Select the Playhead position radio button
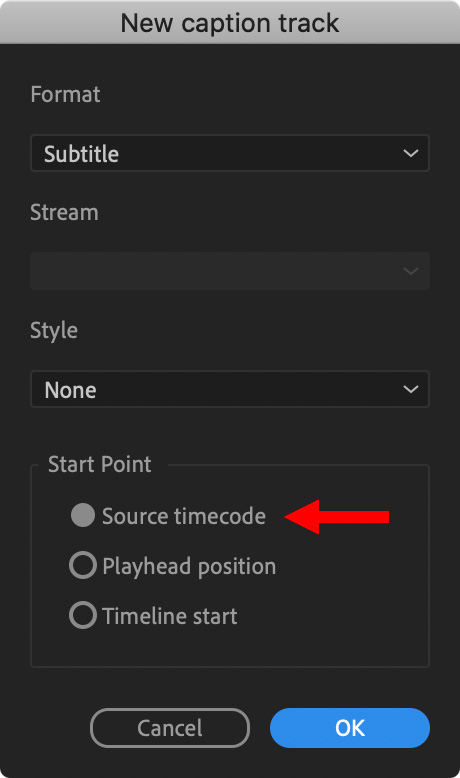Viewport: 460px width, 778px height. pos(83,565)
